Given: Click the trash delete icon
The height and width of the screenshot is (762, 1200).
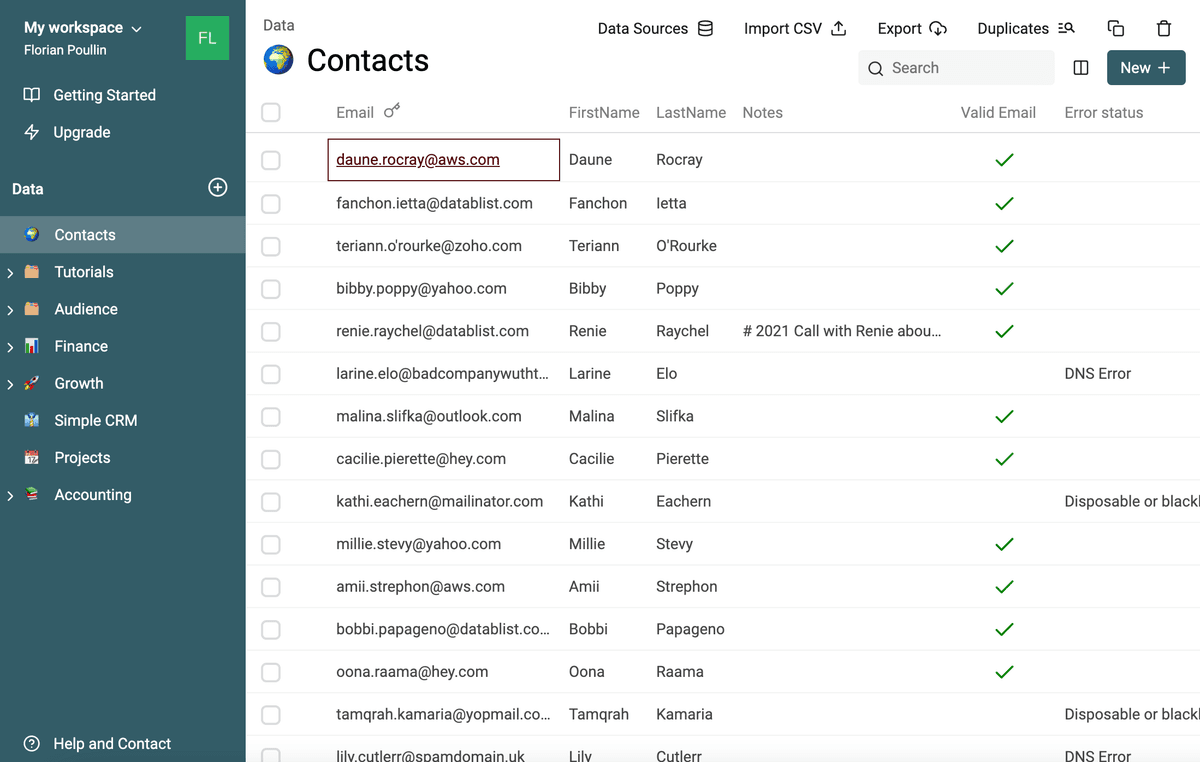Looking at the screenshot, I should (1164, 29).
